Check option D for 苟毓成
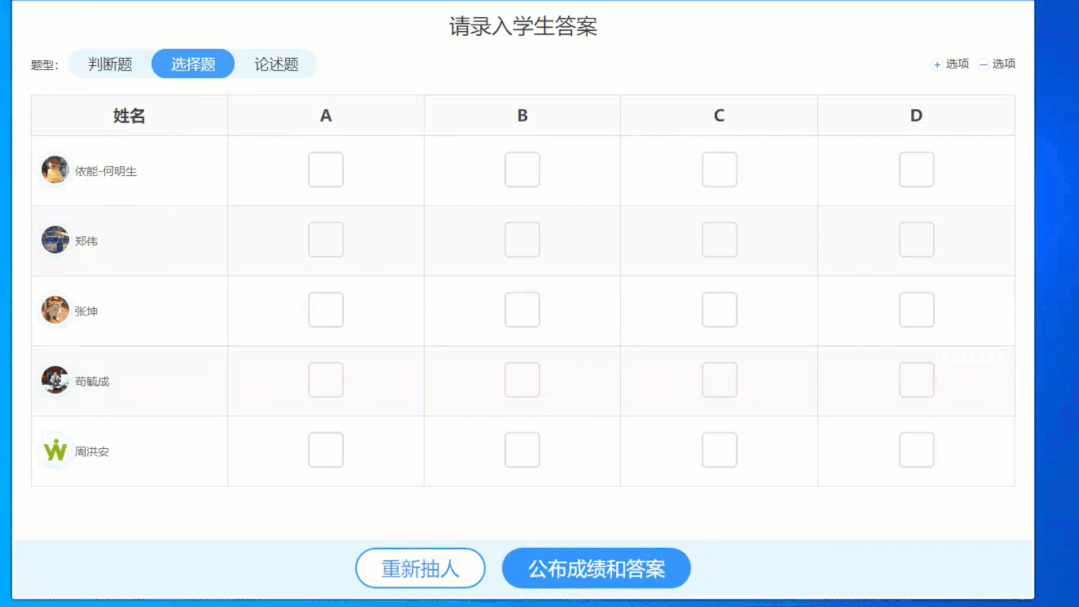 916,380
